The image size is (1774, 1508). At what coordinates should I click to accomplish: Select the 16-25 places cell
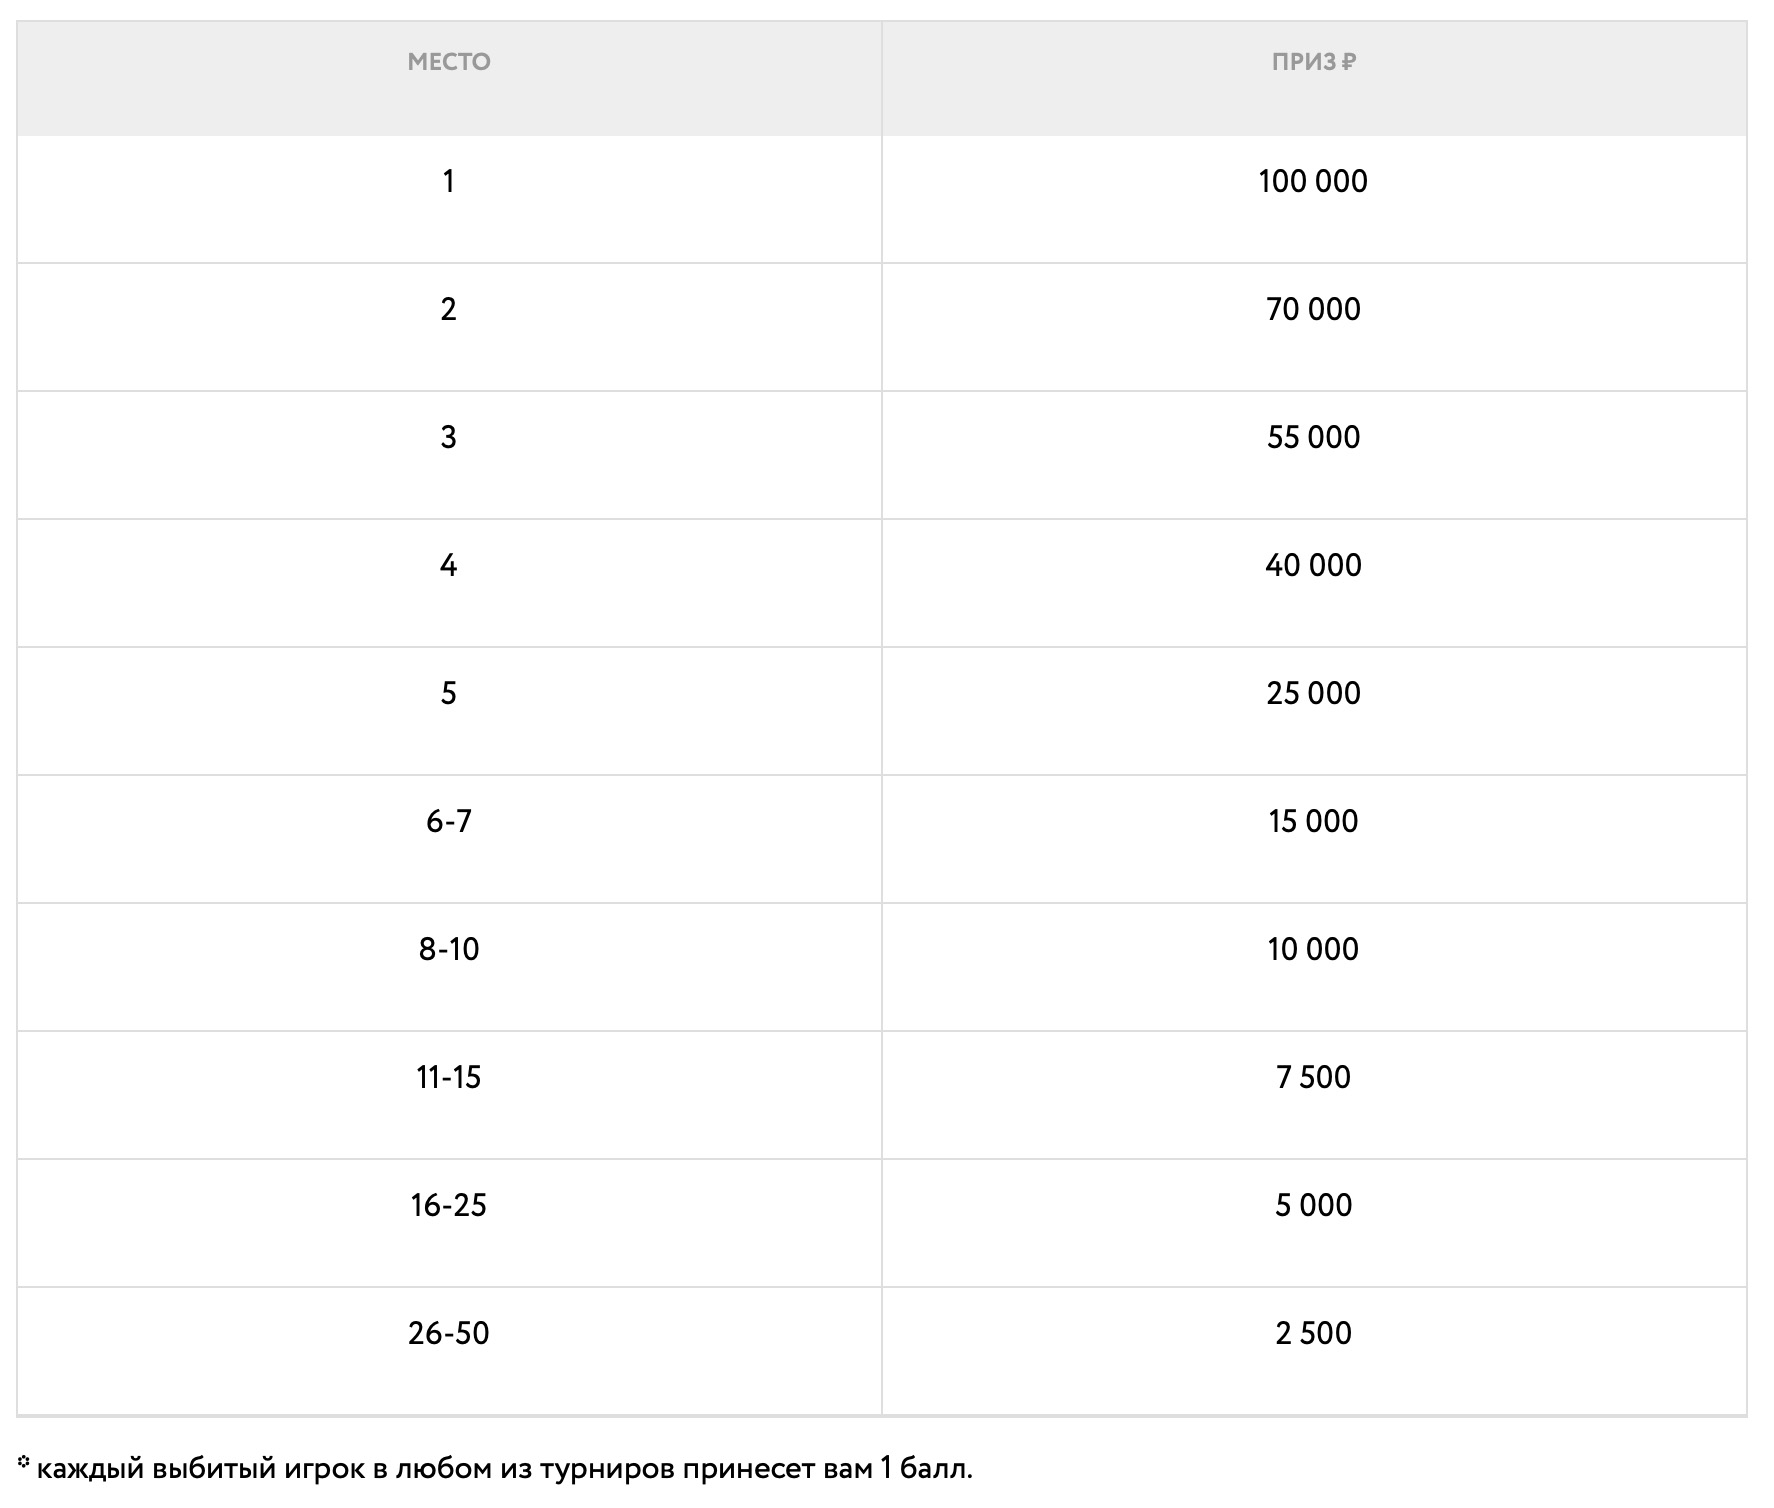[x=449, y=1205]
